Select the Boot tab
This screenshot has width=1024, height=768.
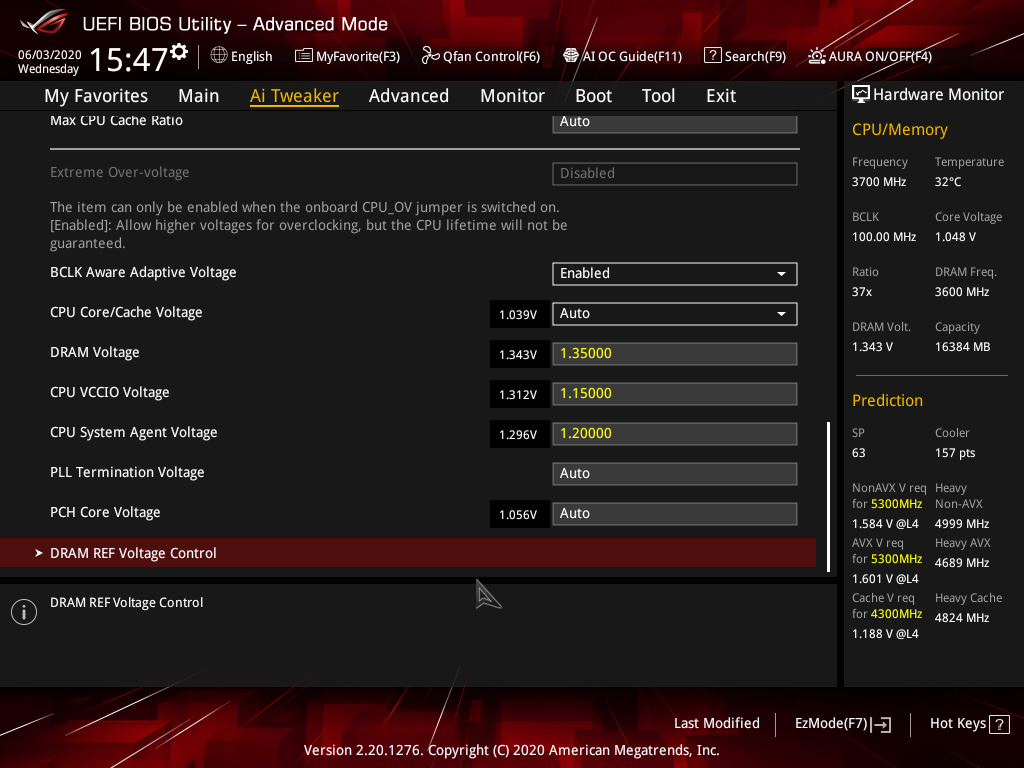[593, 95]
